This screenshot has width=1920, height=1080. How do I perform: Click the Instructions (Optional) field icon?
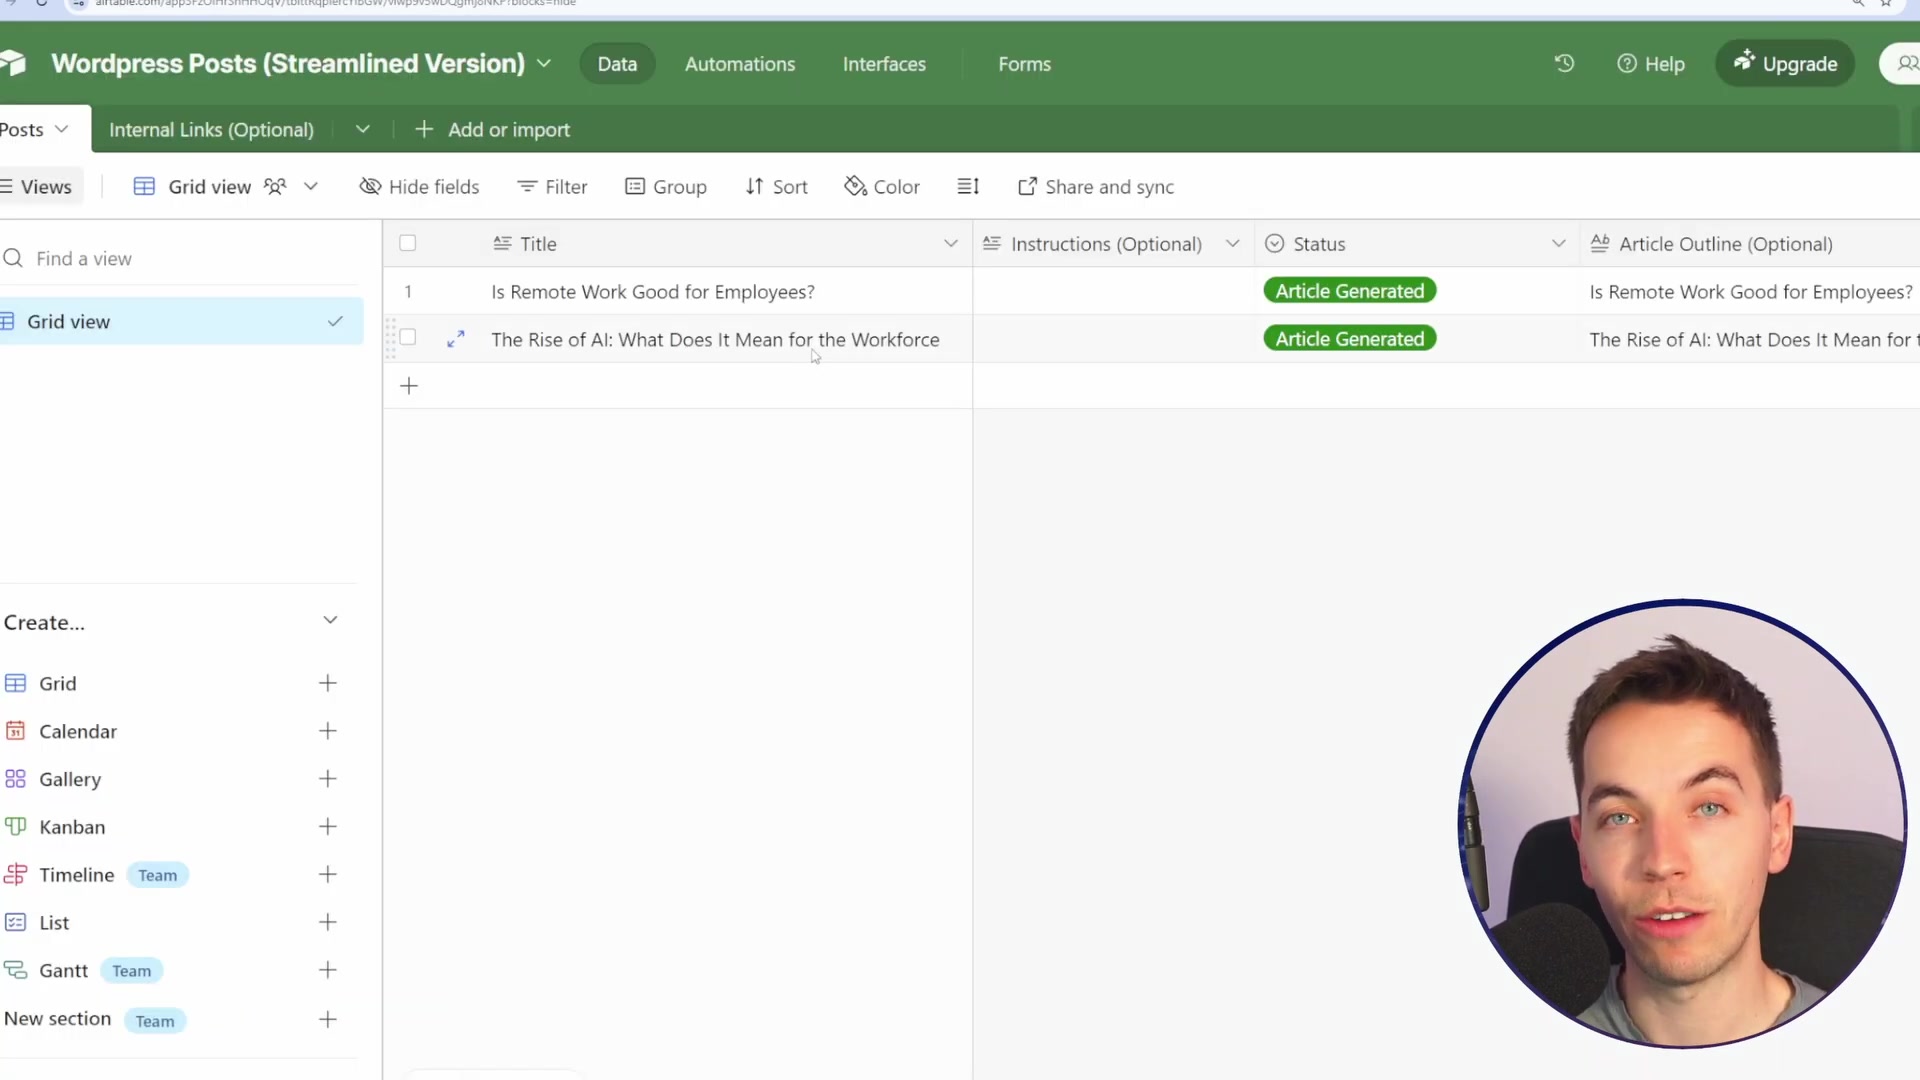click(992, 243)
